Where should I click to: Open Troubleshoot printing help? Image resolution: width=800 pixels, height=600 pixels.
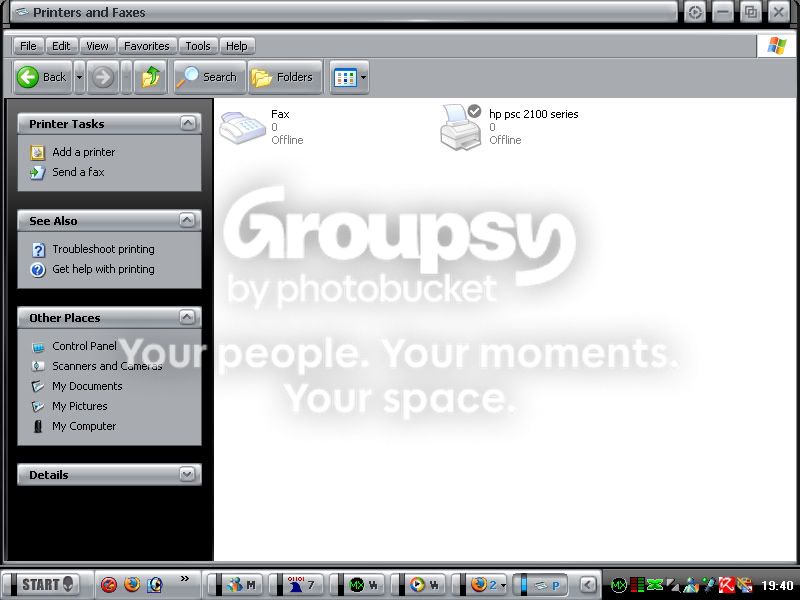click(103, 249)
